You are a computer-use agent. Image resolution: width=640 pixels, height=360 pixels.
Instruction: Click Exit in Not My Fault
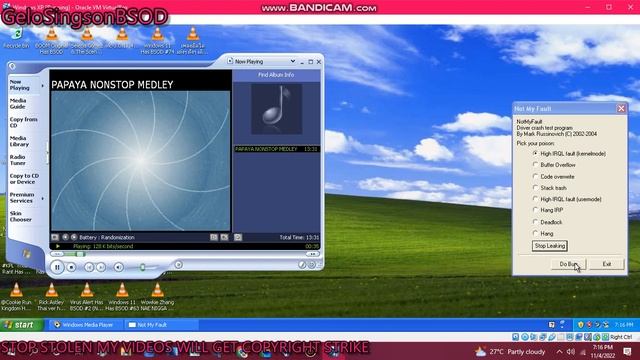(x=607, y=264)
